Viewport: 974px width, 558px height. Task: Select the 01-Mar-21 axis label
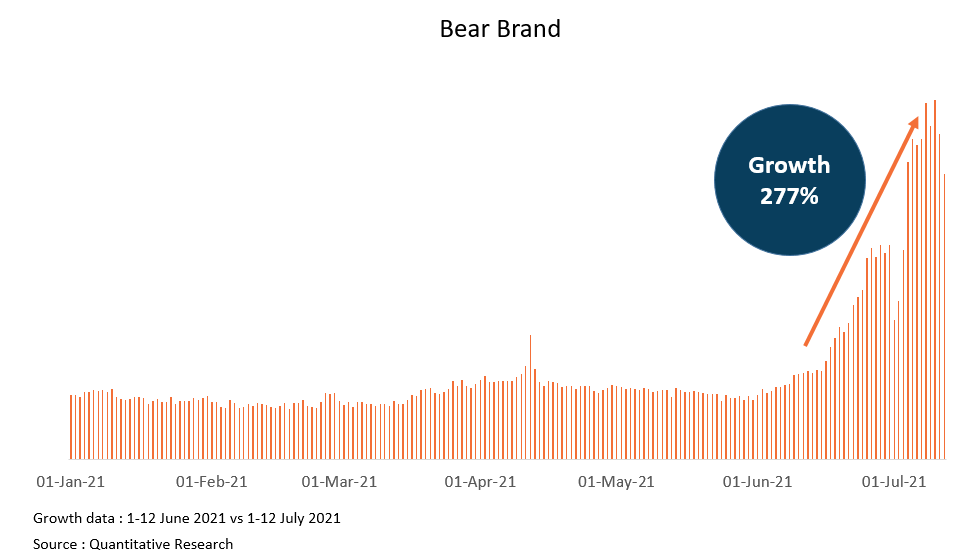340,482
